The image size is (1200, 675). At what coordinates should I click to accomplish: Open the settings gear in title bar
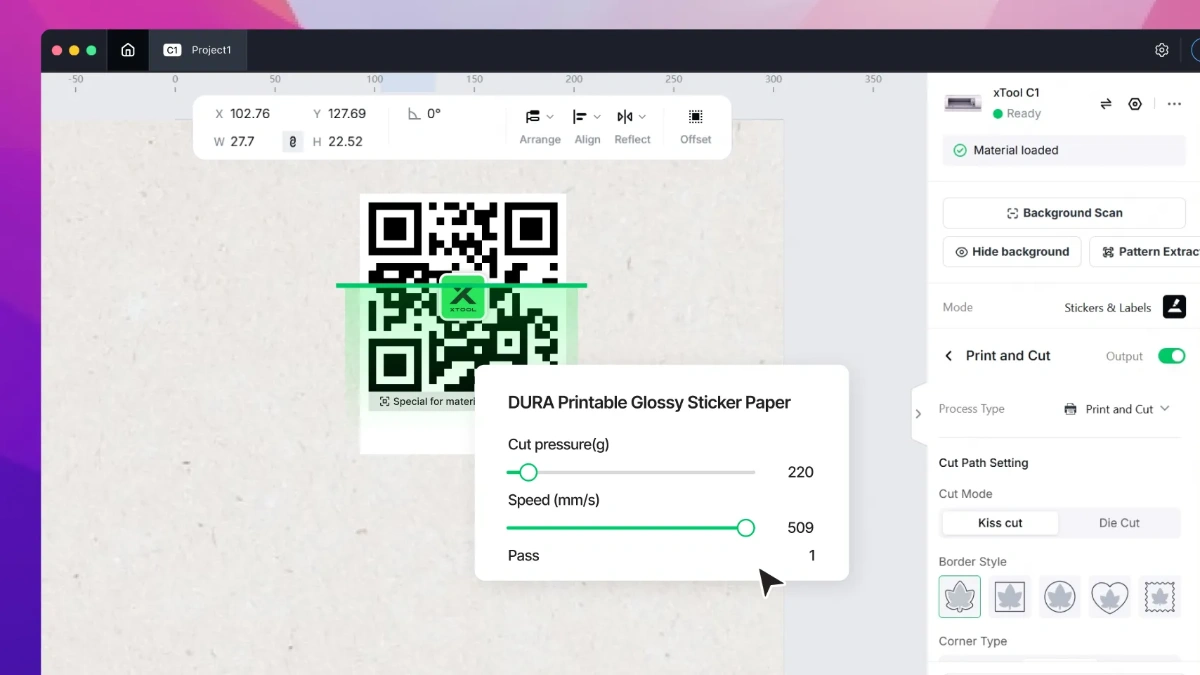pyautogui.click(x=1162, y=50)
